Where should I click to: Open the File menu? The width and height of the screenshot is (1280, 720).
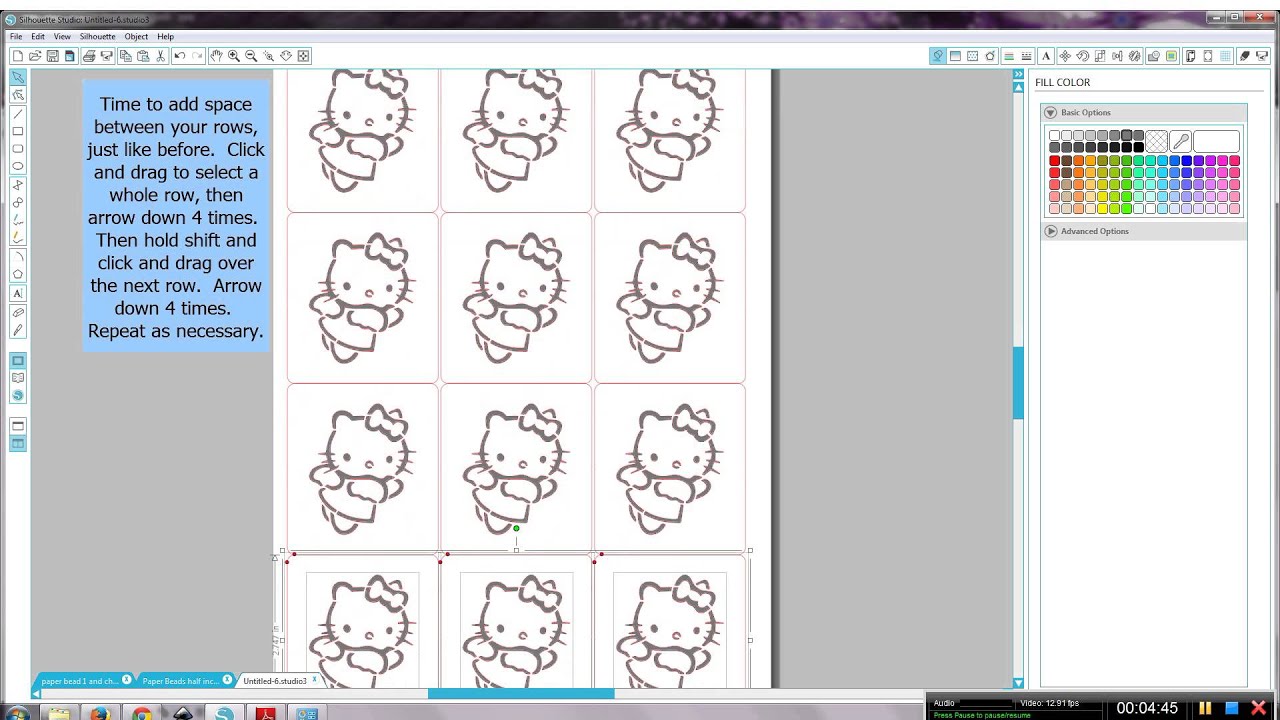click(x=16, y=36)
